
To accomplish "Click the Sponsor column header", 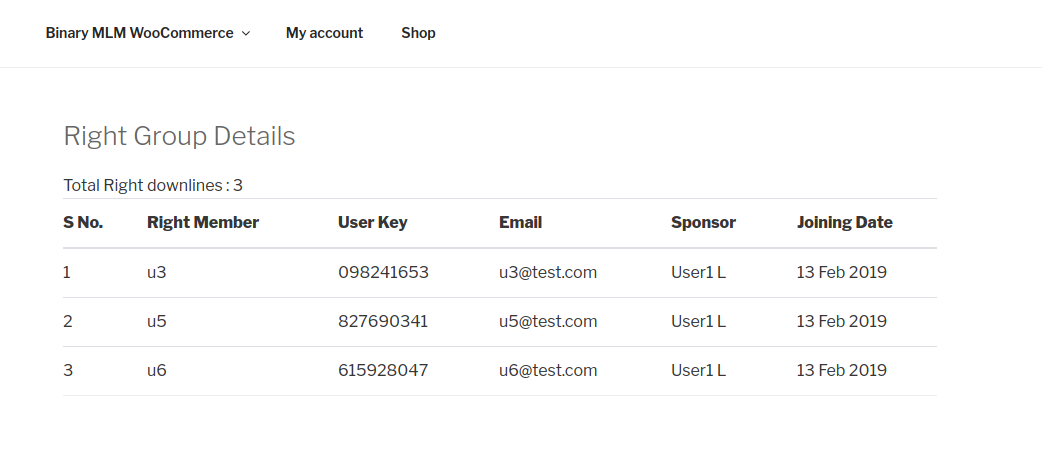I will [703, 223].
